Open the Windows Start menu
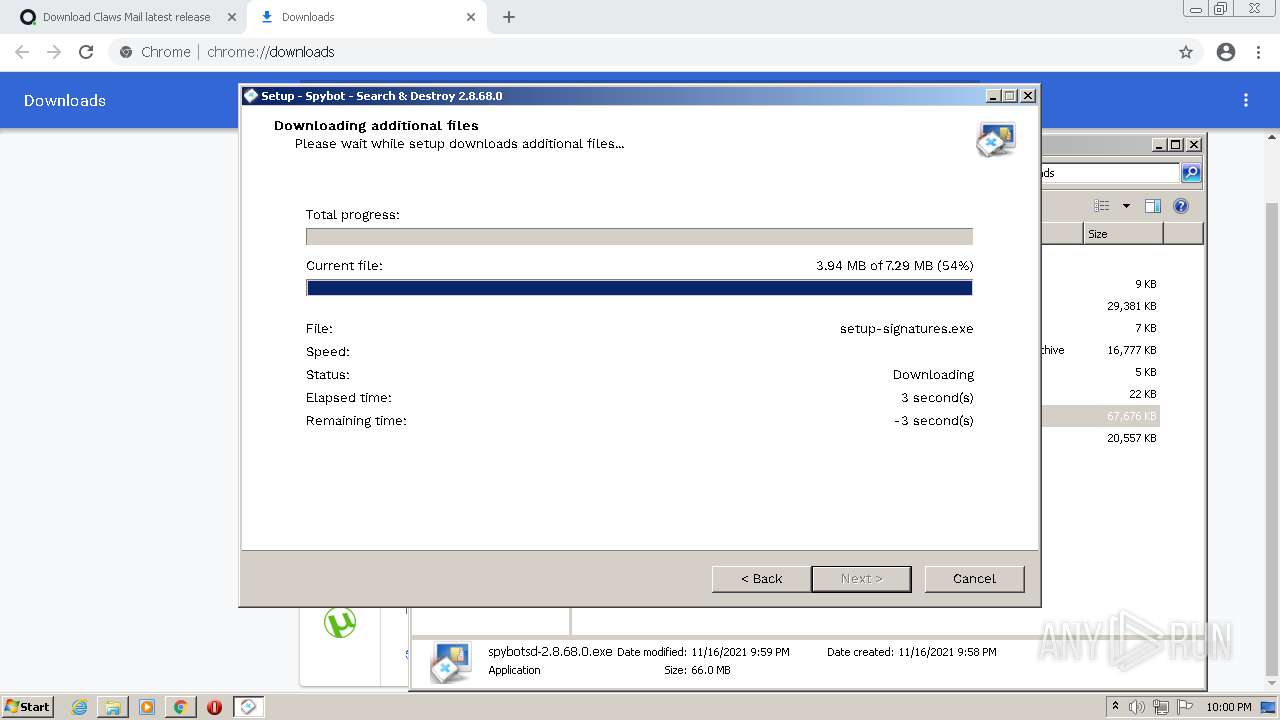The image size is (1280, 720). [27, 706]
